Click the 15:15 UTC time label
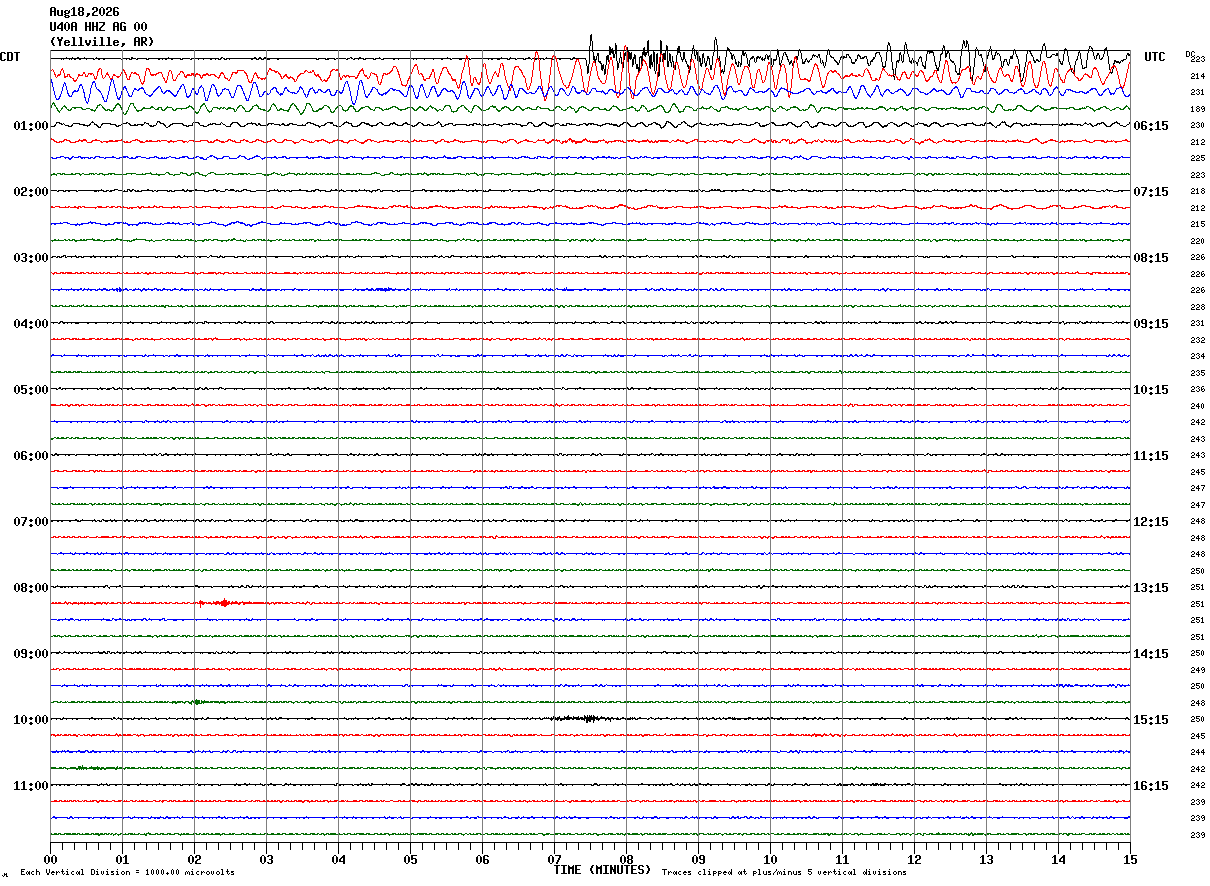The width and height of the screenshot is (1210, 886). point(1150,720)
